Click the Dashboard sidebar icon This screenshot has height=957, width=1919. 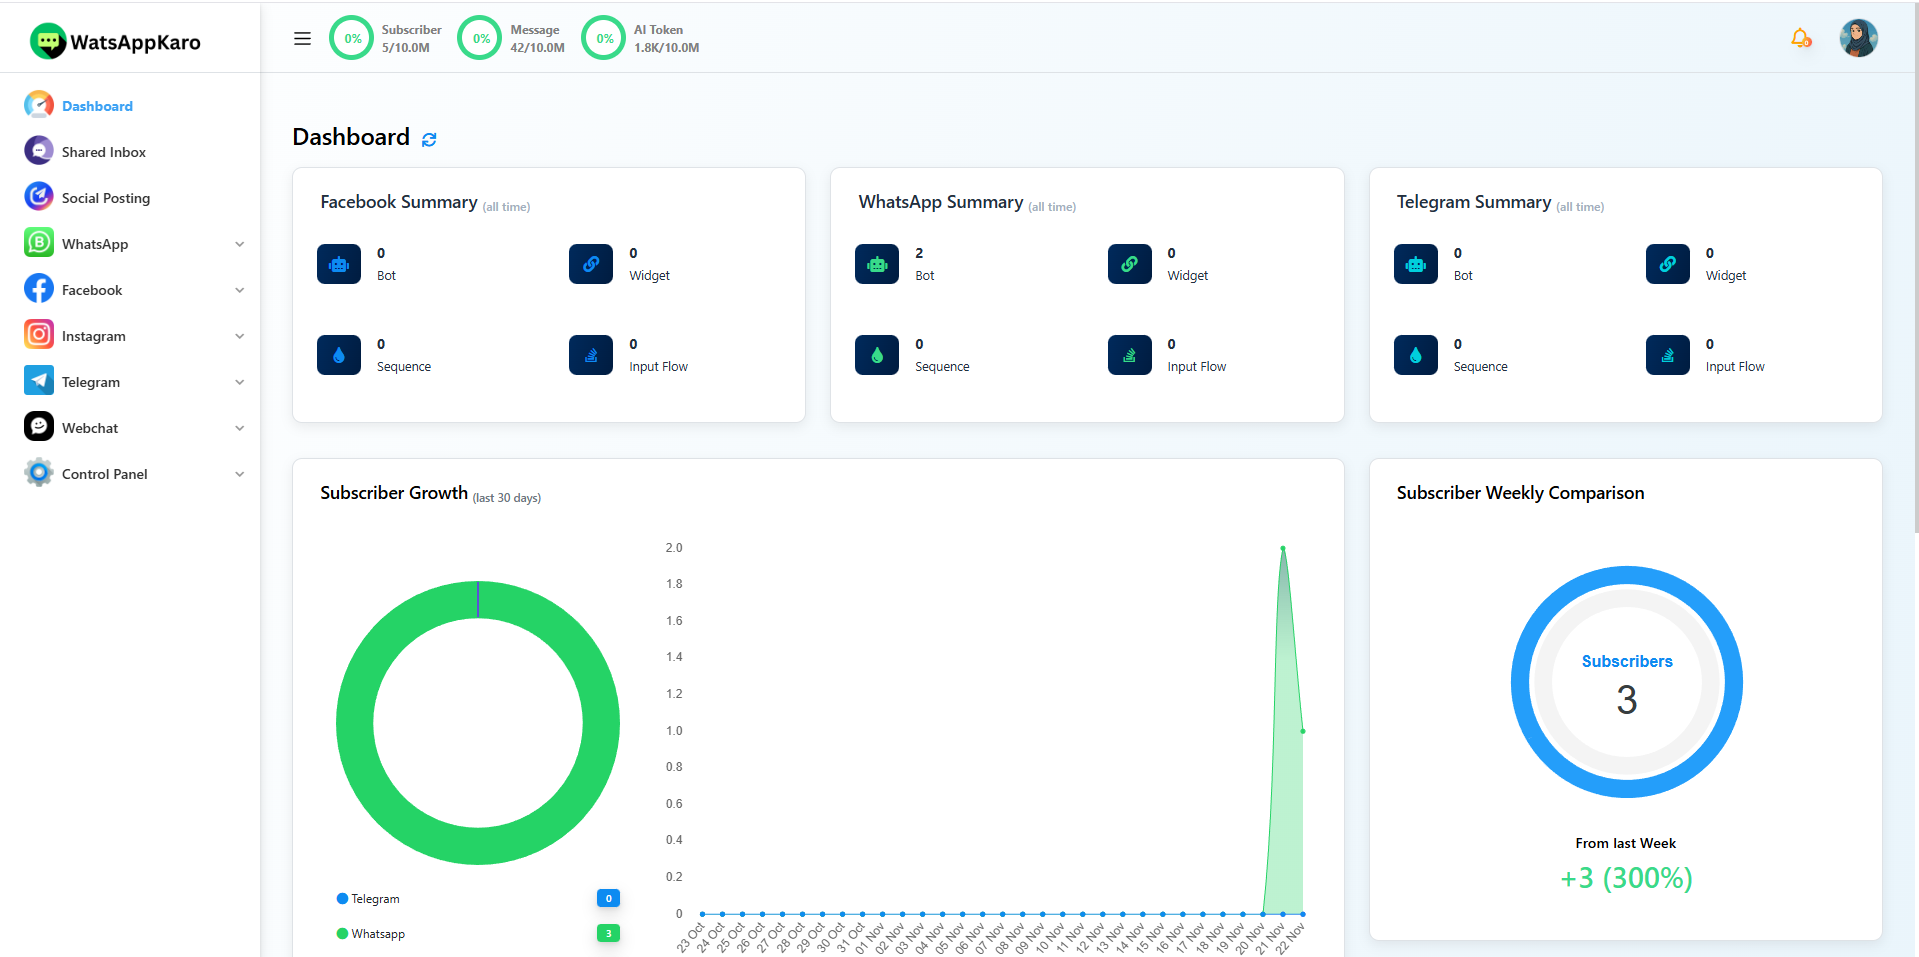click(x=39, y=105)
